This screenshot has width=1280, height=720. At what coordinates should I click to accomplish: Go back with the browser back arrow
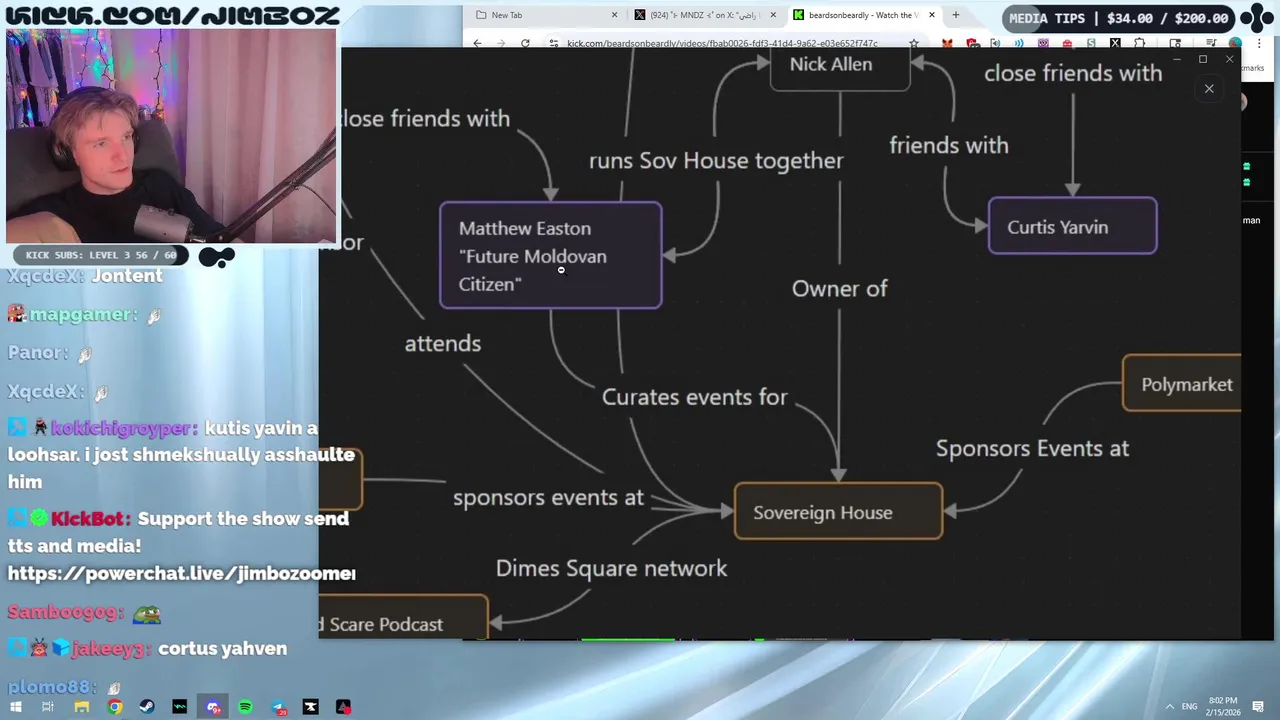(477, 43)
